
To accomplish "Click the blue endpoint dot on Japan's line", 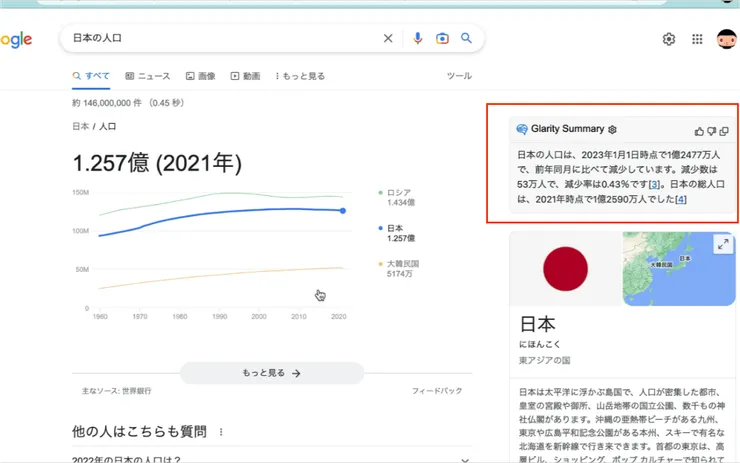I will tap(343, 211).
